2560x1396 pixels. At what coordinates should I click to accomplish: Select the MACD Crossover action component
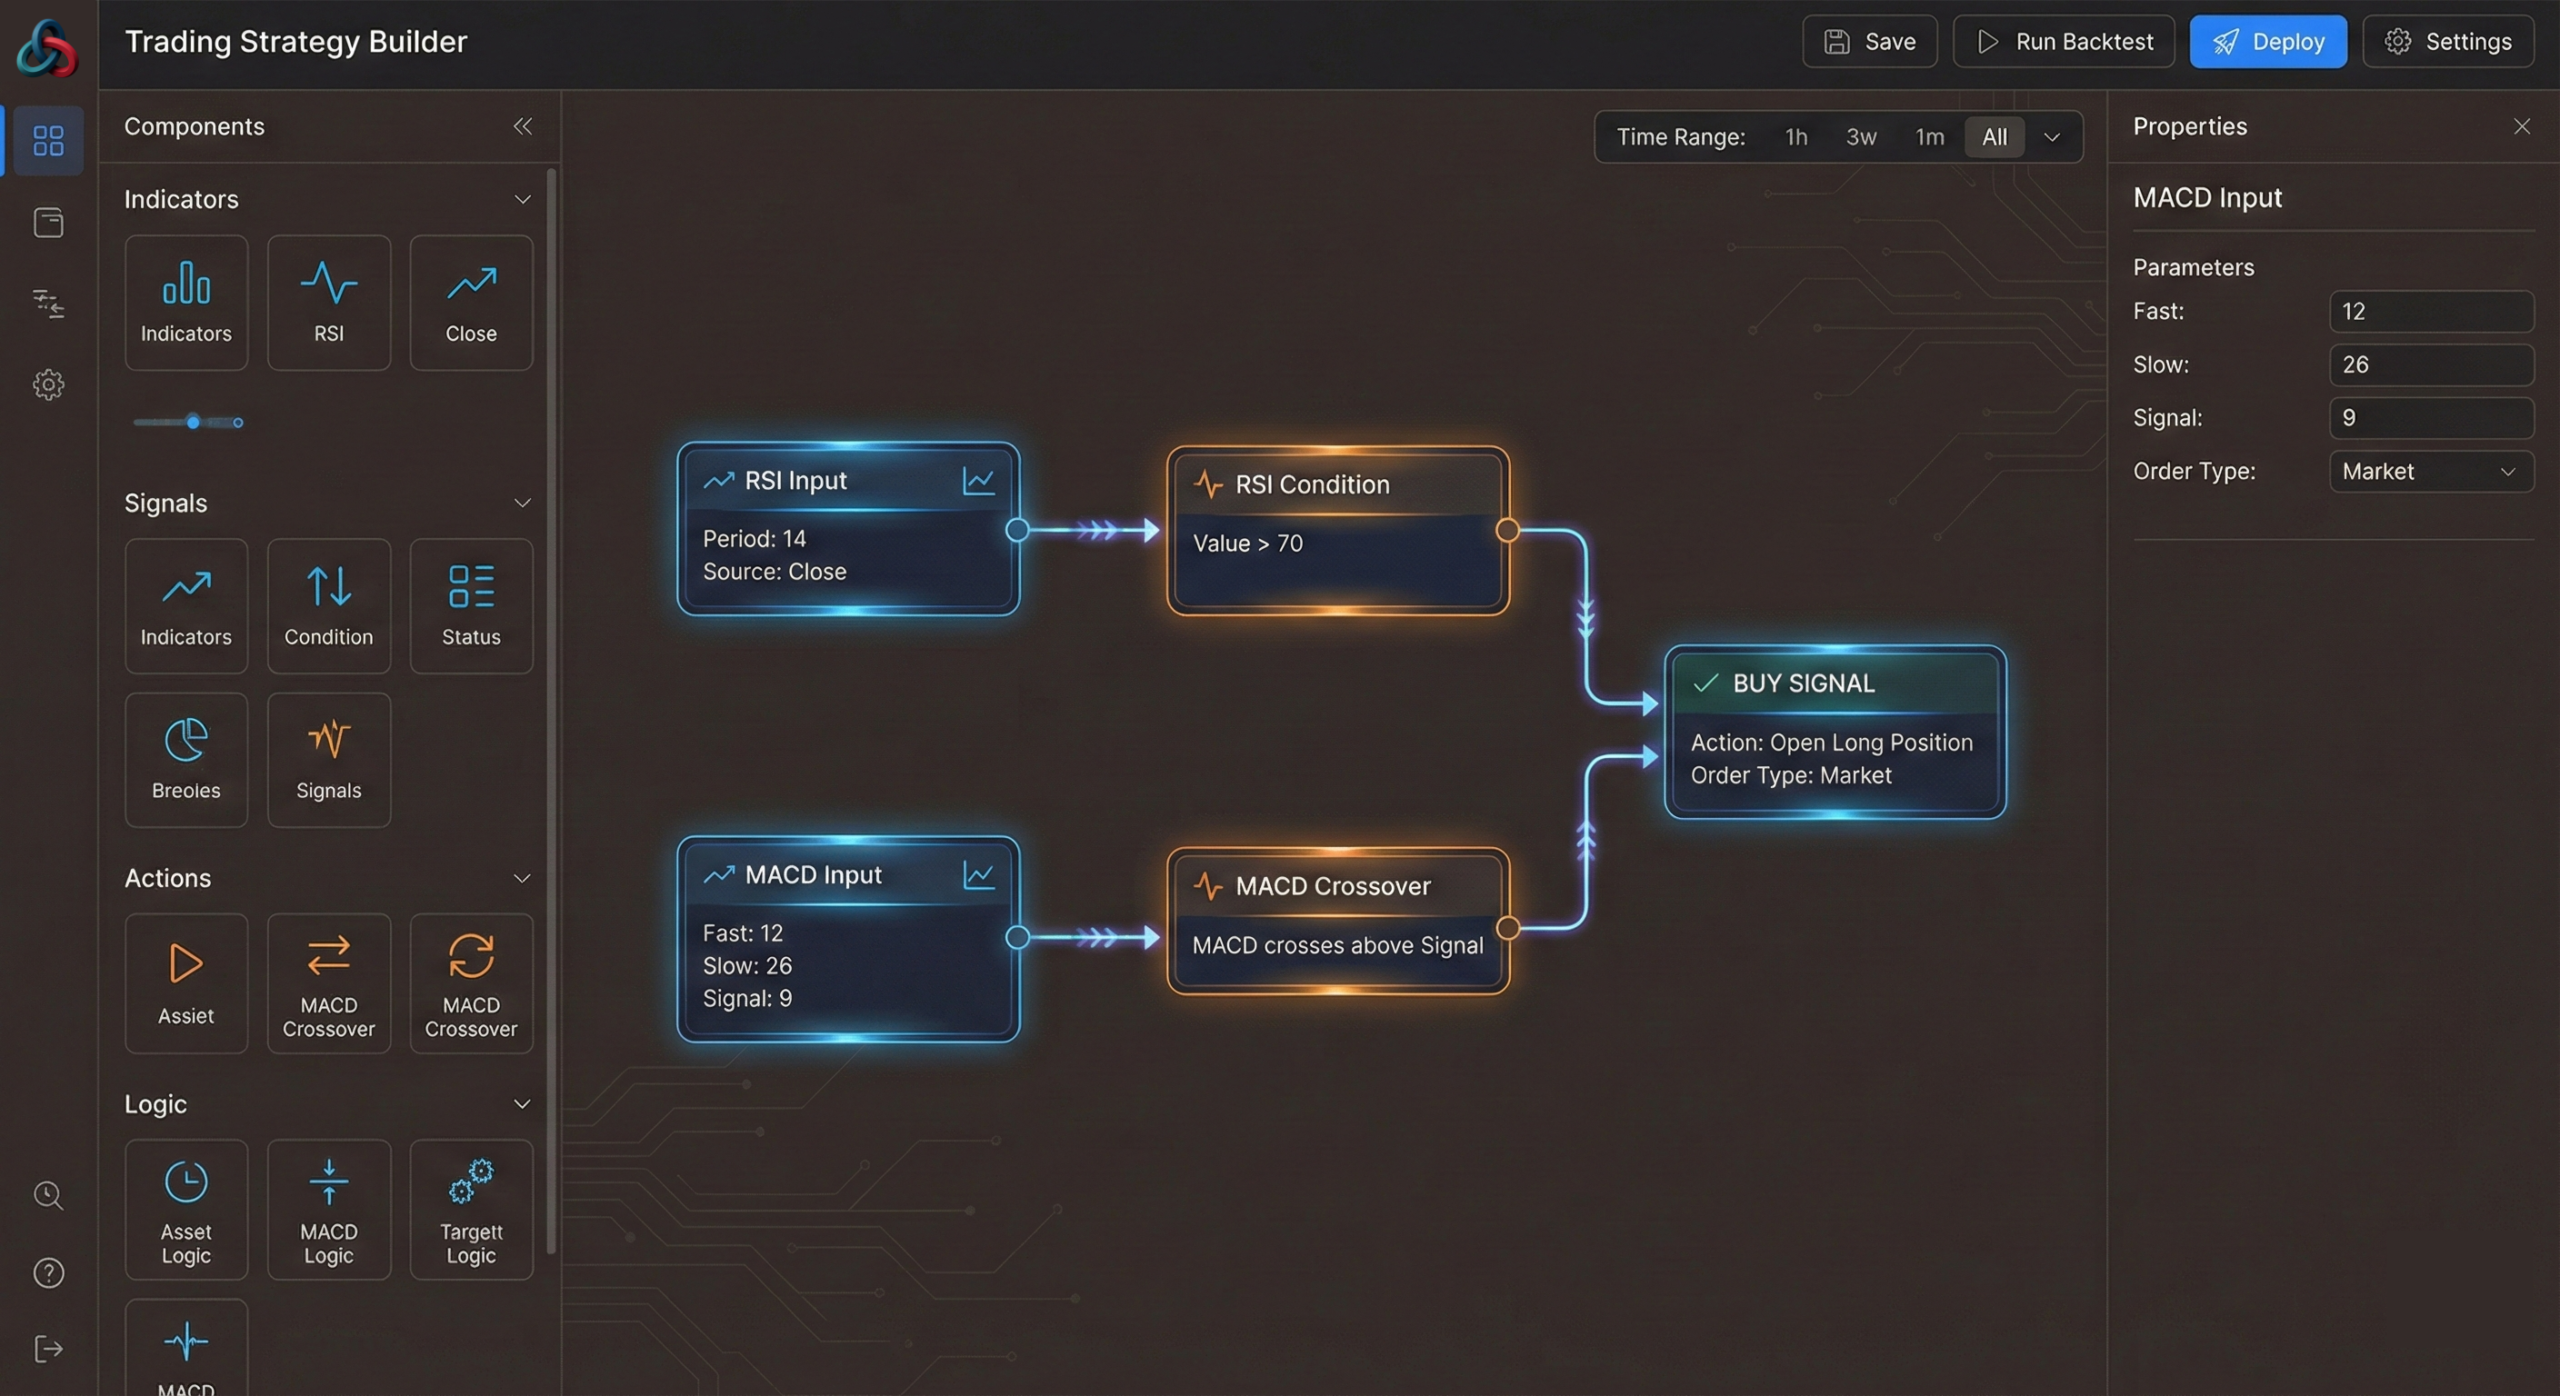click(328, 983)
